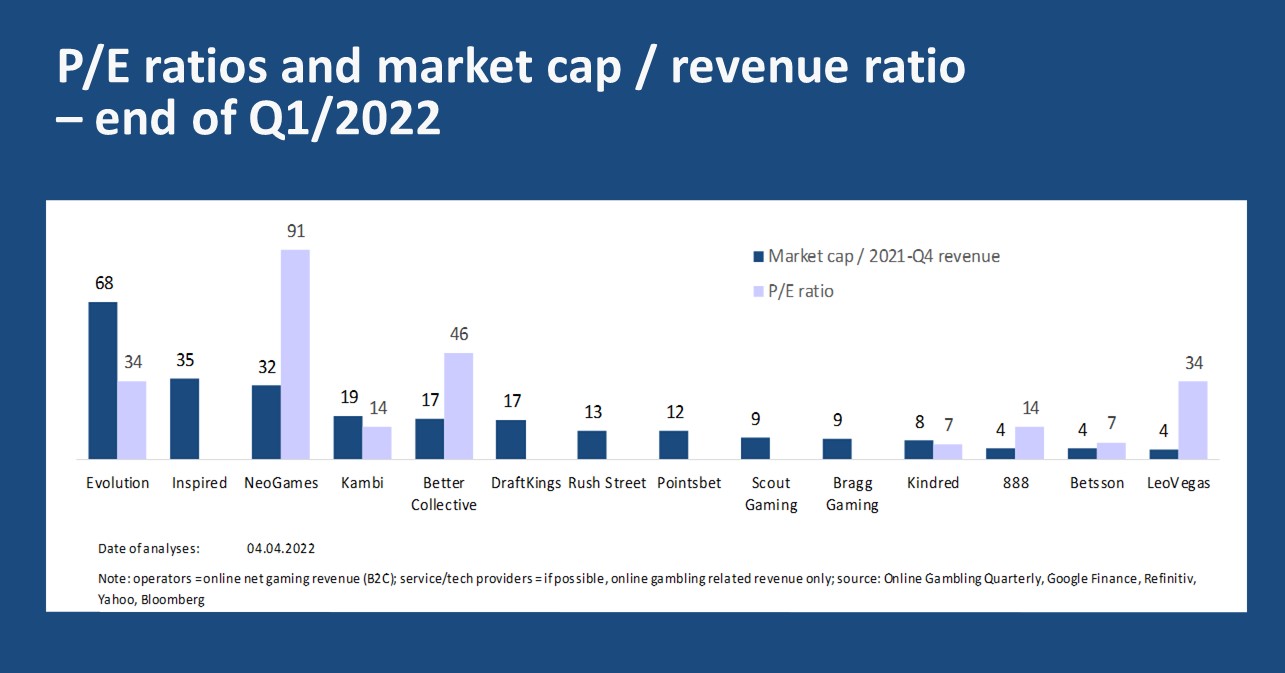This screenshot has height=673, width=1285.
Task: Select the Betsson axis label
Action: (1096, 483)
